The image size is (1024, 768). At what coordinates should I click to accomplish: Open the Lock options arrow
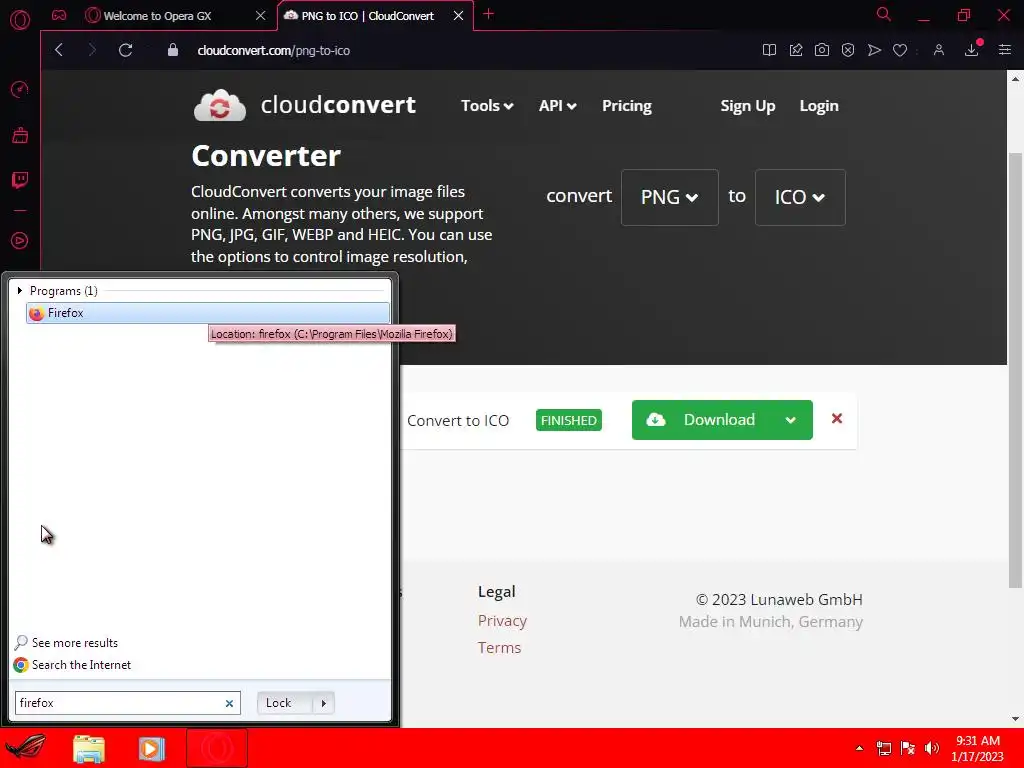323,703
